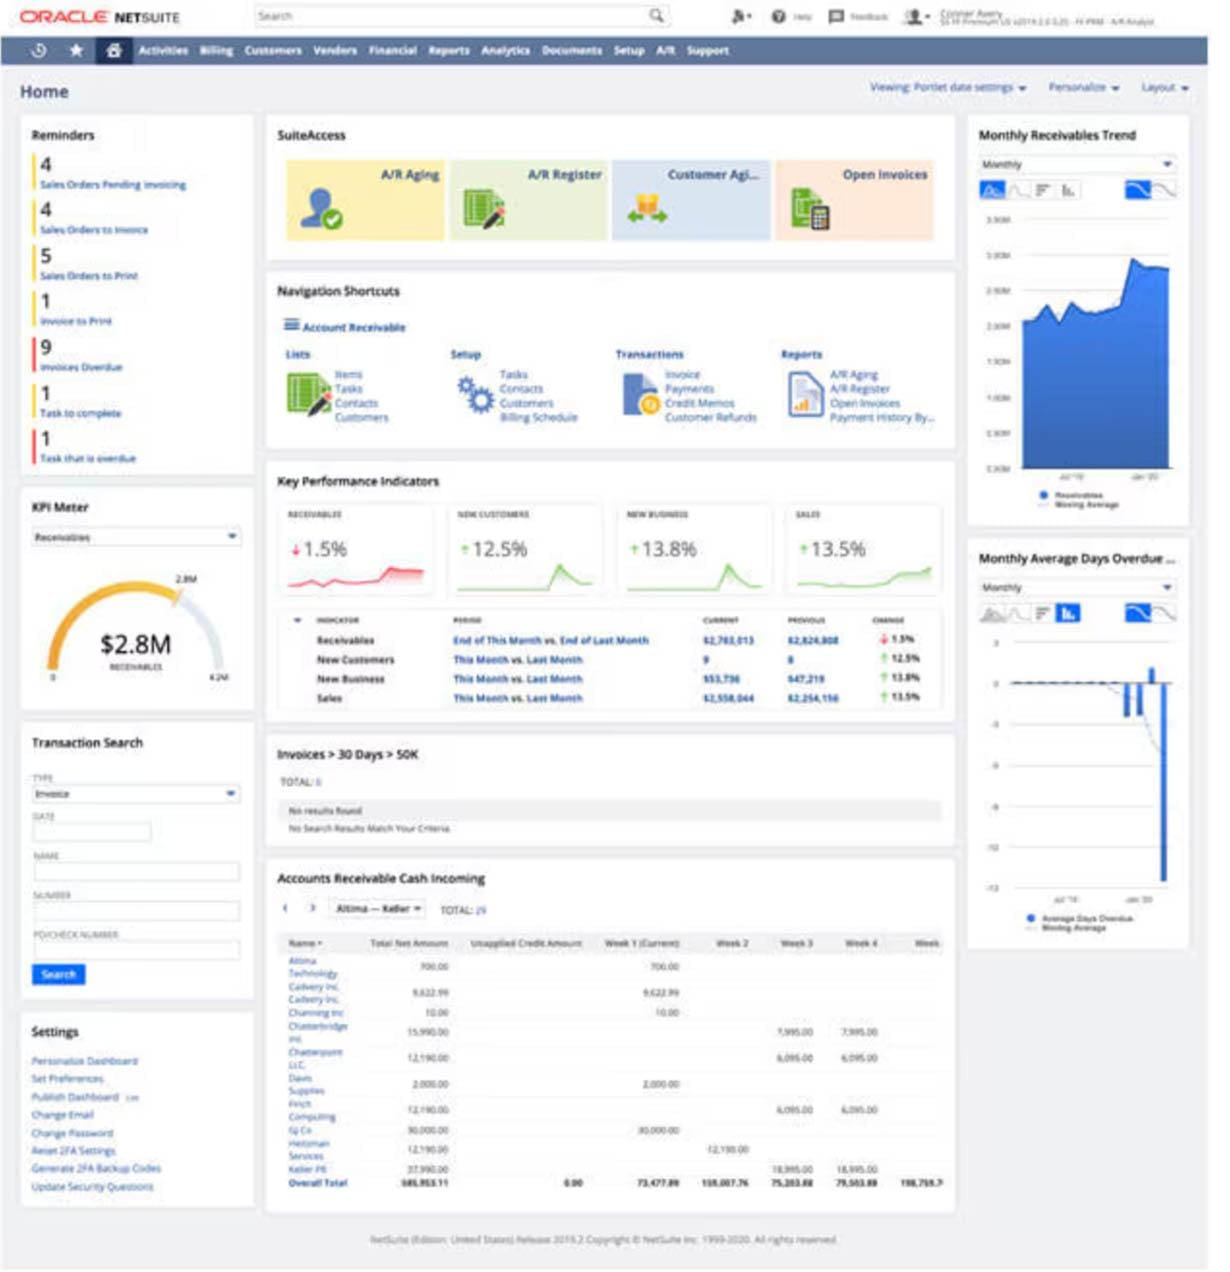Open the Invoices Overdue reminder link
1230x1272 pixels.
coord(81,367)
